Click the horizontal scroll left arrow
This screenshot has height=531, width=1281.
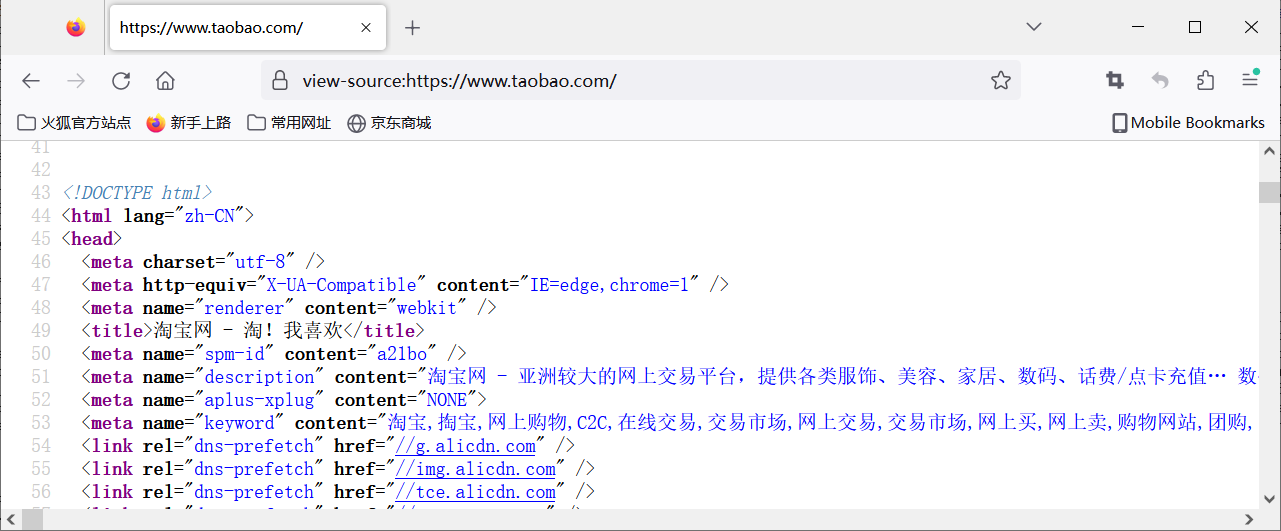(10, 518)
